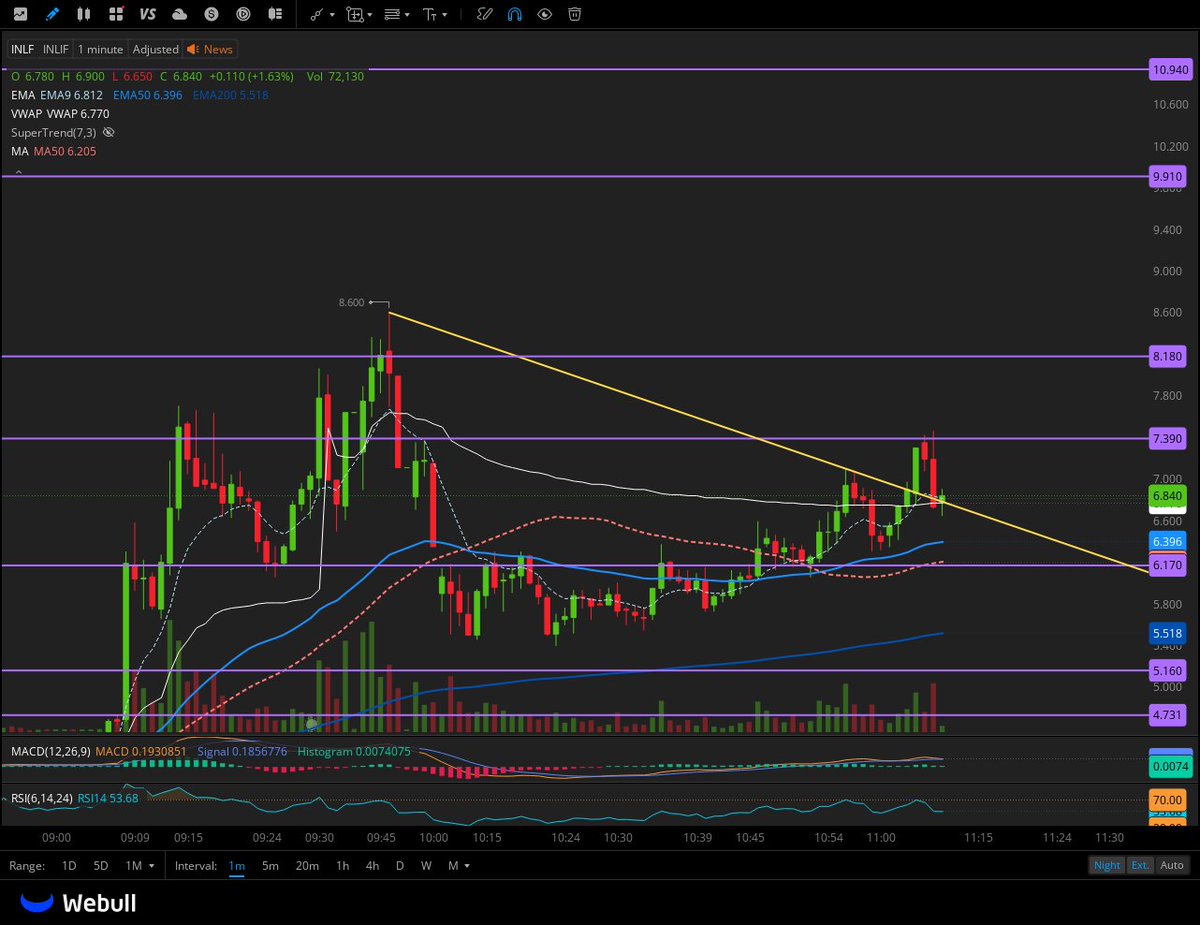
Task: Open the 1 minute interval selector
Action: 100,49
